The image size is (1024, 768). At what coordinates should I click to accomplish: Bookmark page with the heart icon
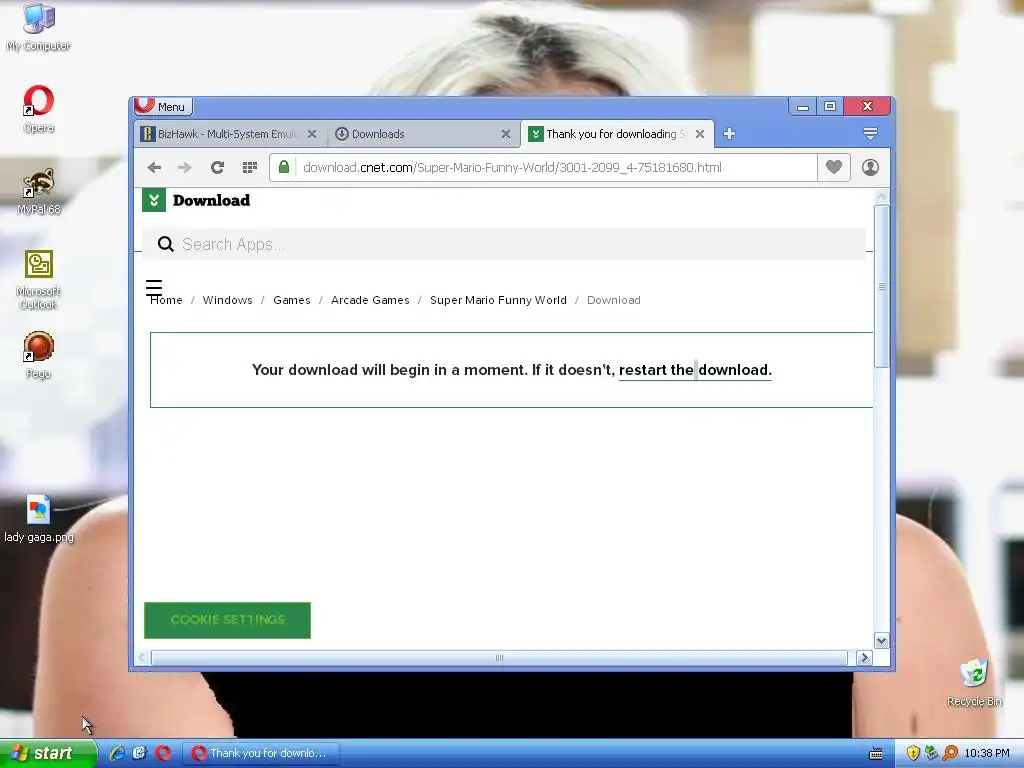834,167
